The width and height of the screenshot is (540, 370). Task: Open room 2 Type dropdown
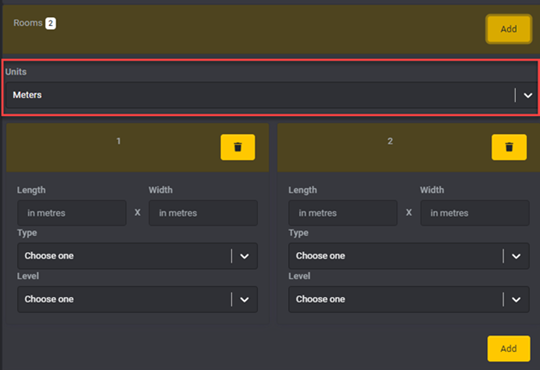pyautogui.click(x=409, y=256)
